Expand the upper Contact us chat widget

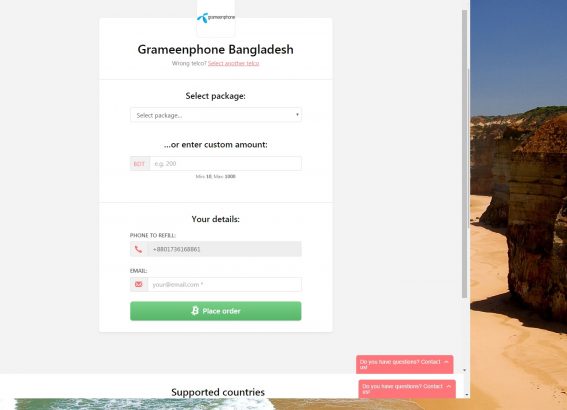(x=404, y=364)
